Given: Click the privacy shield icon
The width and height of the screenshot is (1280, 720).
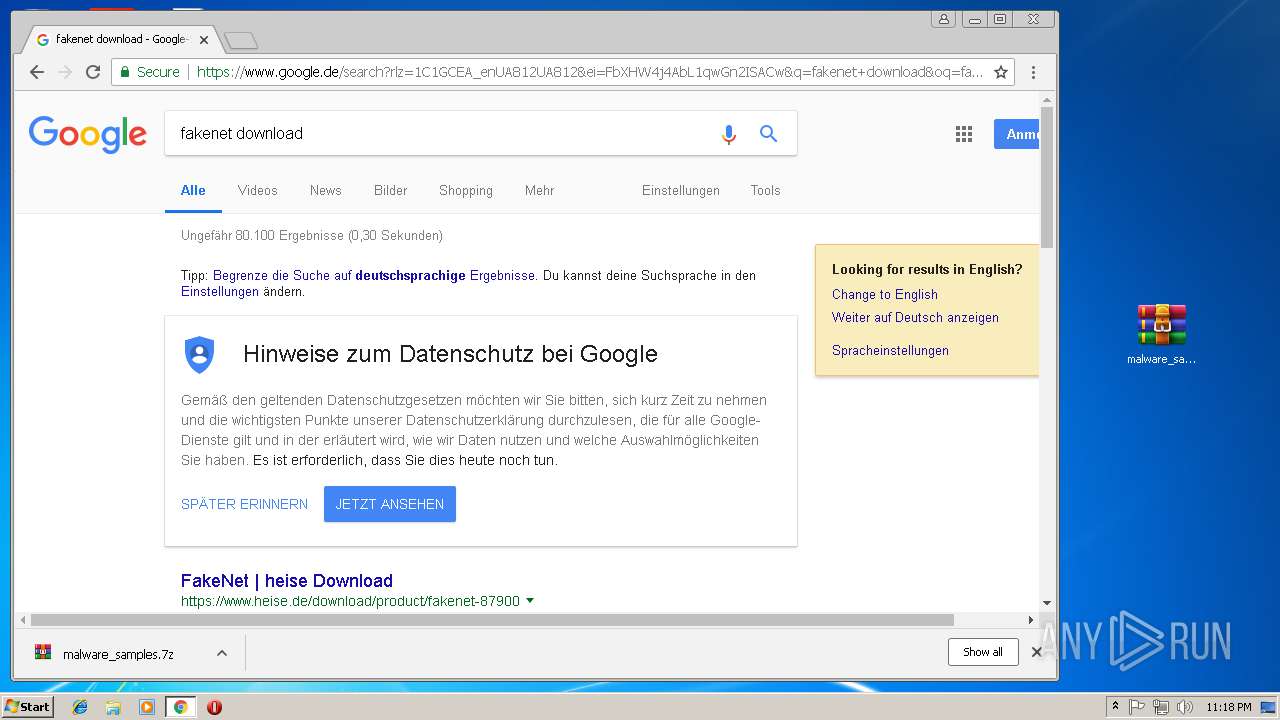Looking at the screenshot, I should click(200, 354).
